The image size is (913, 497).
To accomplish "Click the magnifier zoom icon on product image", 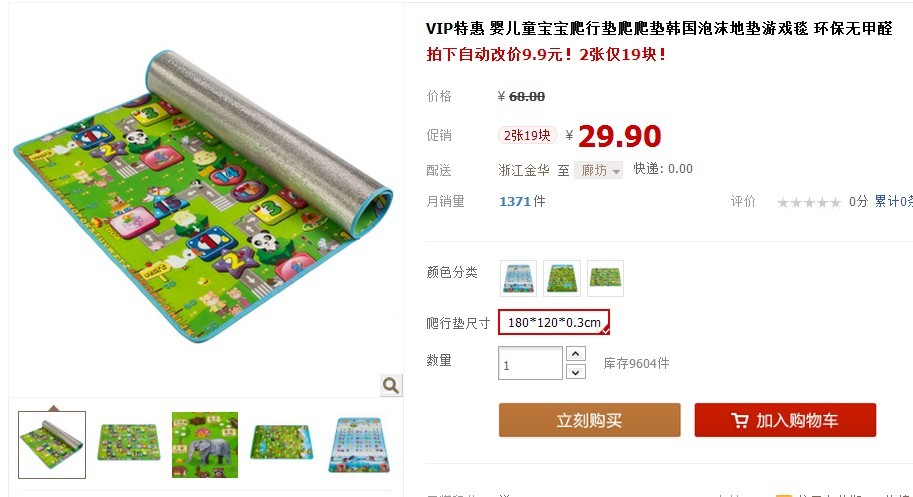I will click(x=391, y=385).
